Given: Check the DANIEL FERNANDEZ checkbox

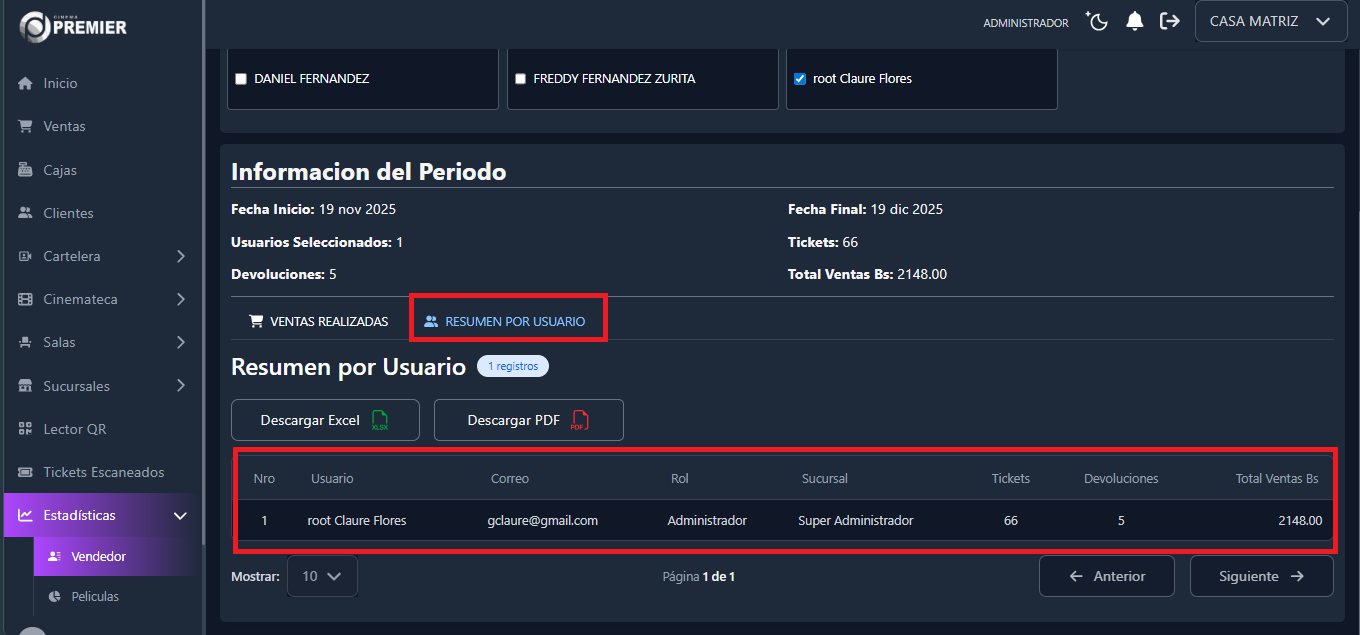Looking at the screenshot, I should tap(240, 79).
